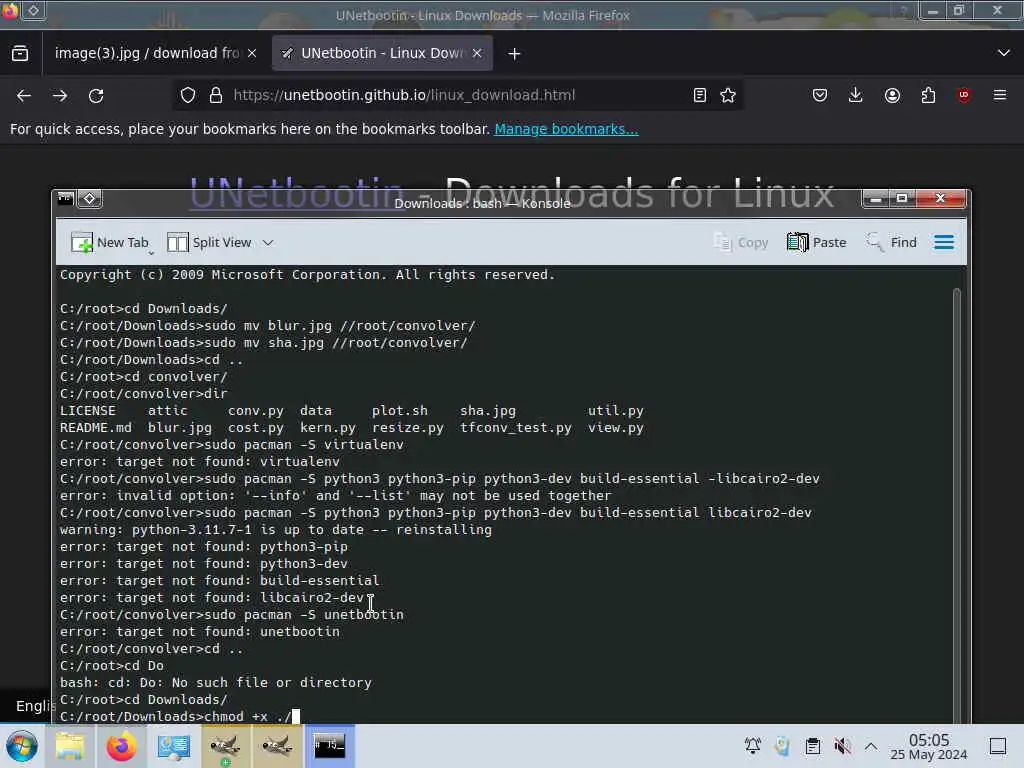Image resolution: width=1024 pixels, height=768 pixels.
Task: Click Firefox forward navigation arrow
Action: click(x=60, y=95)
